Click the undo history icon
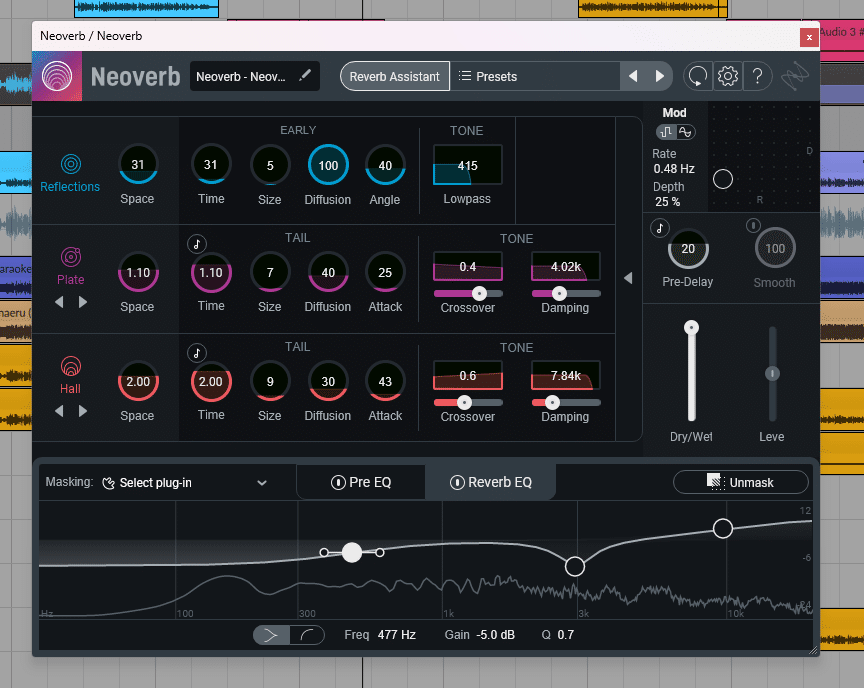 pos(698,76)
